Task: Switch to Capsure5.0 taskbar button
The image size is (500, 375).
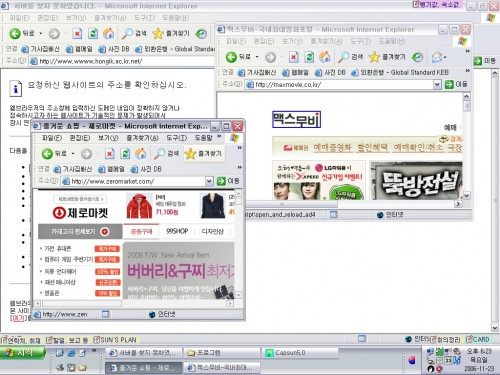Action: [x=301, y=353]
